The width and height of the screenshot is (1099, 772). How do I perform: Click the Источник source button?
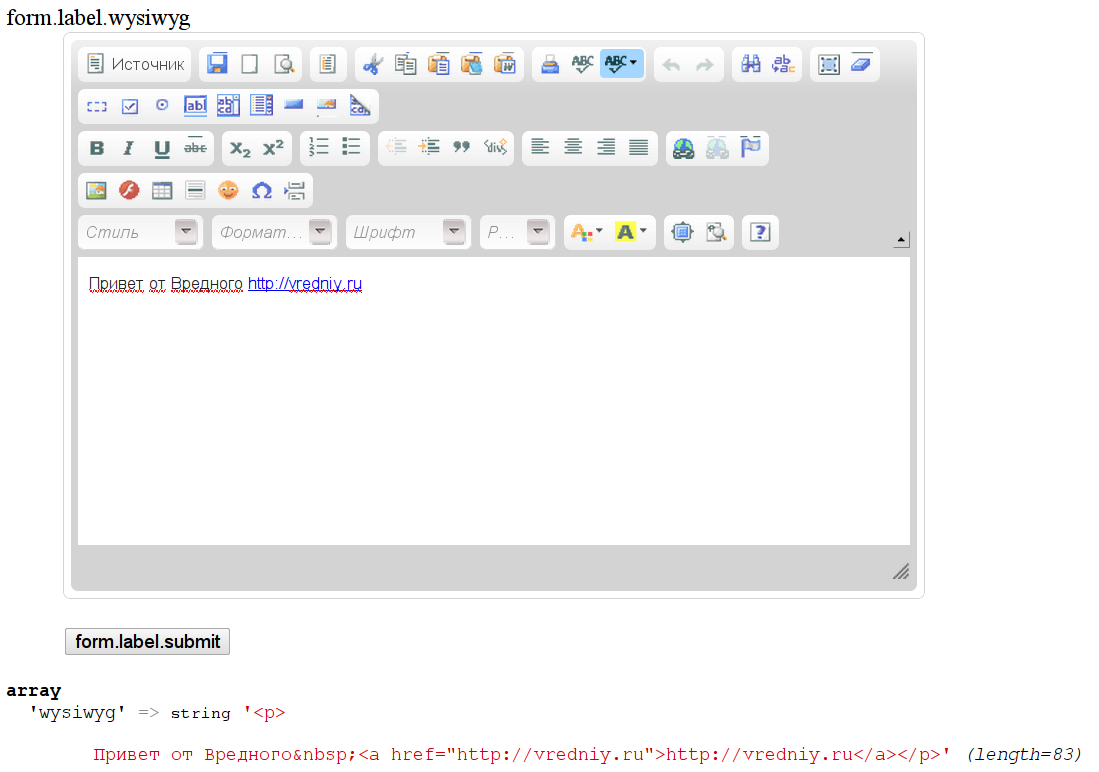[135, 65]
